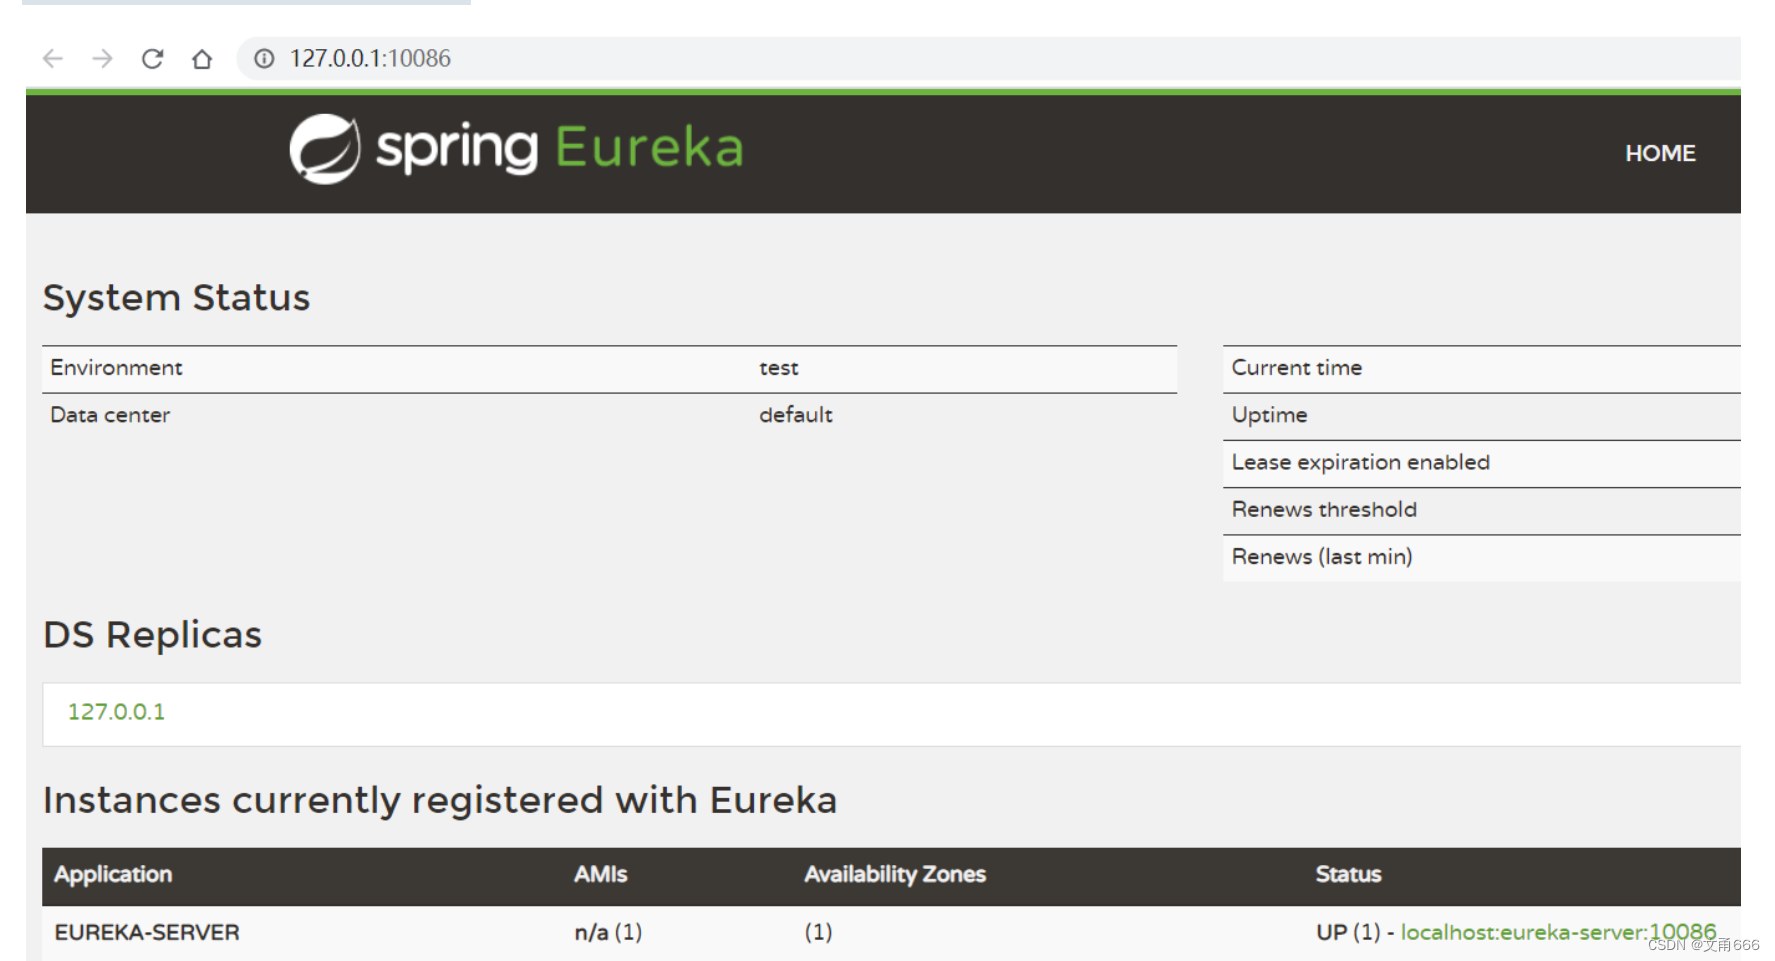Click the AMIs column header
Image resolution: width=1775 pixels, height=961 pixels.
pyautogui.click(x=600, y=874)
